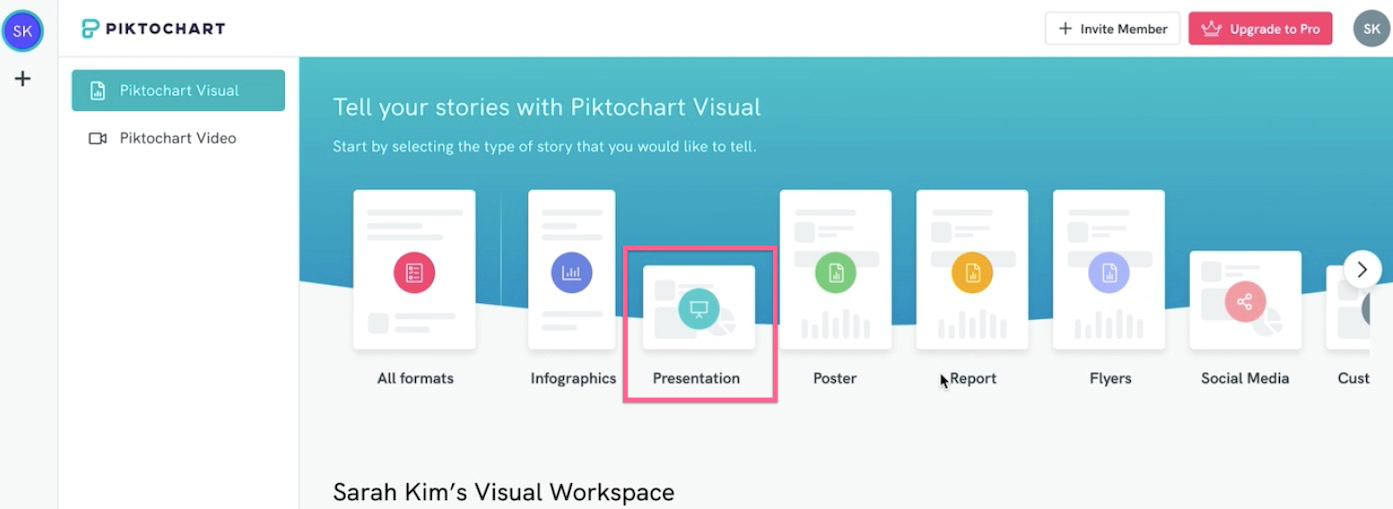Image resolution: width=1393 pixels, height=509 pixels.
Task: Open the Infographics label
Action: click(573, 379)
